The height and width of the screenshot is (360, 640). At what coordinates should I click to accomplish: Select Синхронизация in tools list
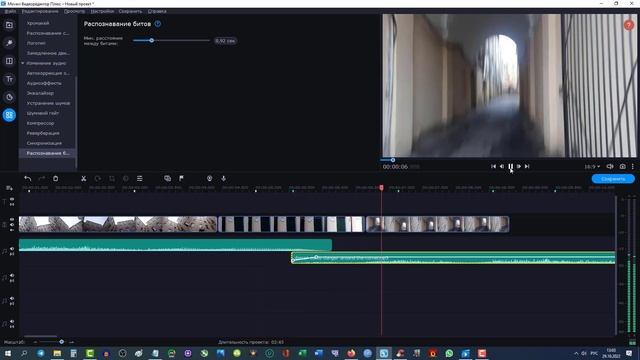(44, 143)
